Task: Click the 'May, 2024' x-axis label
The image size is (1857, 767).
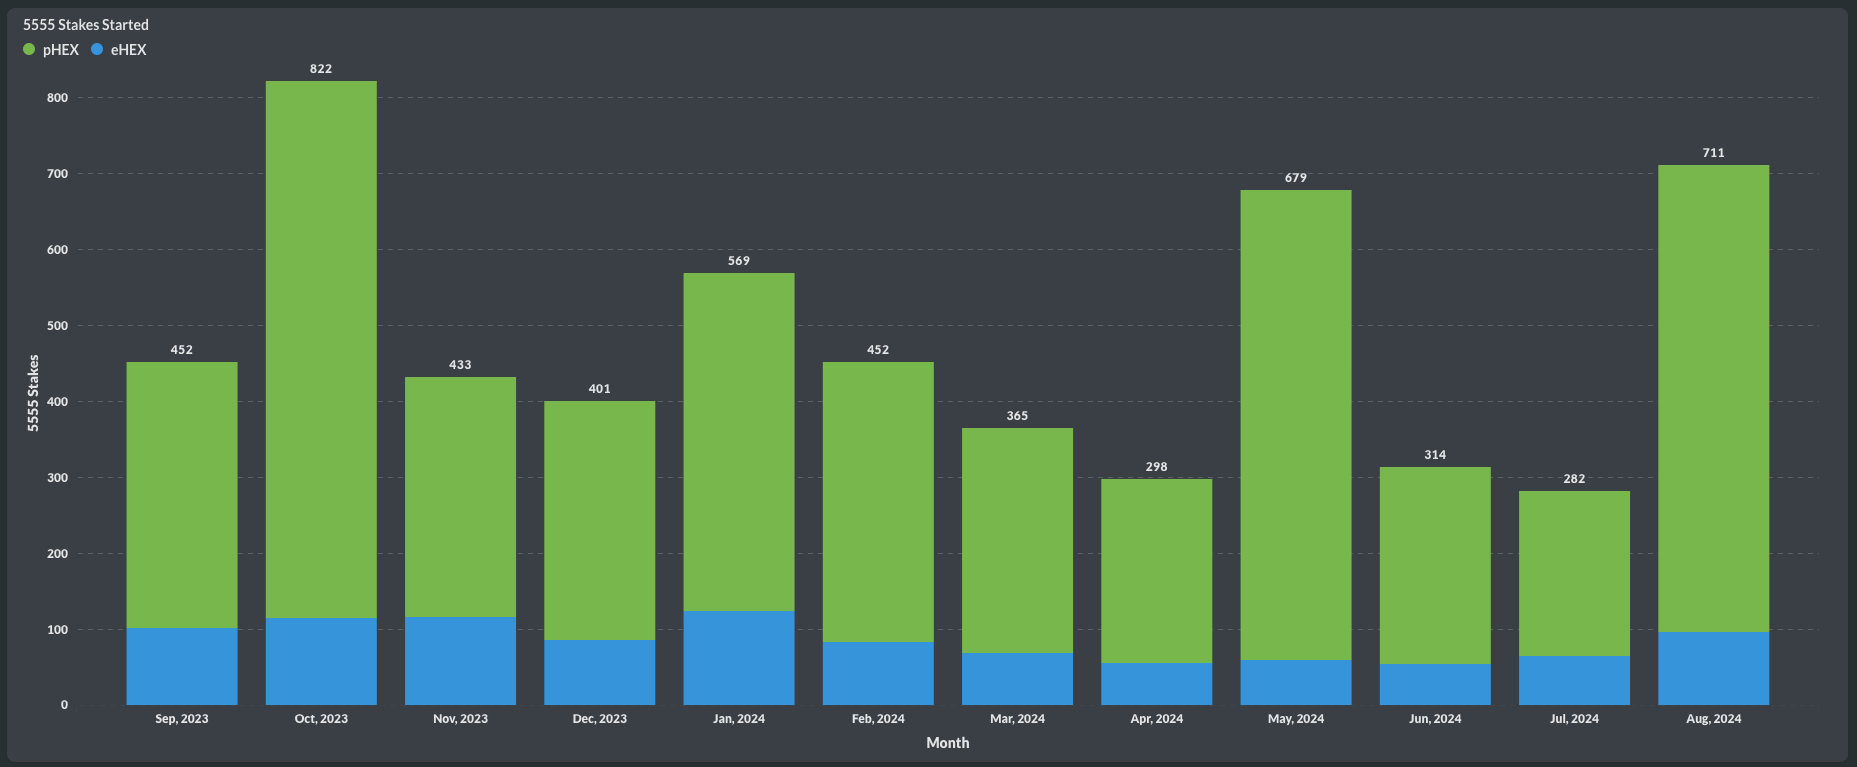Action: (1296, 719)
